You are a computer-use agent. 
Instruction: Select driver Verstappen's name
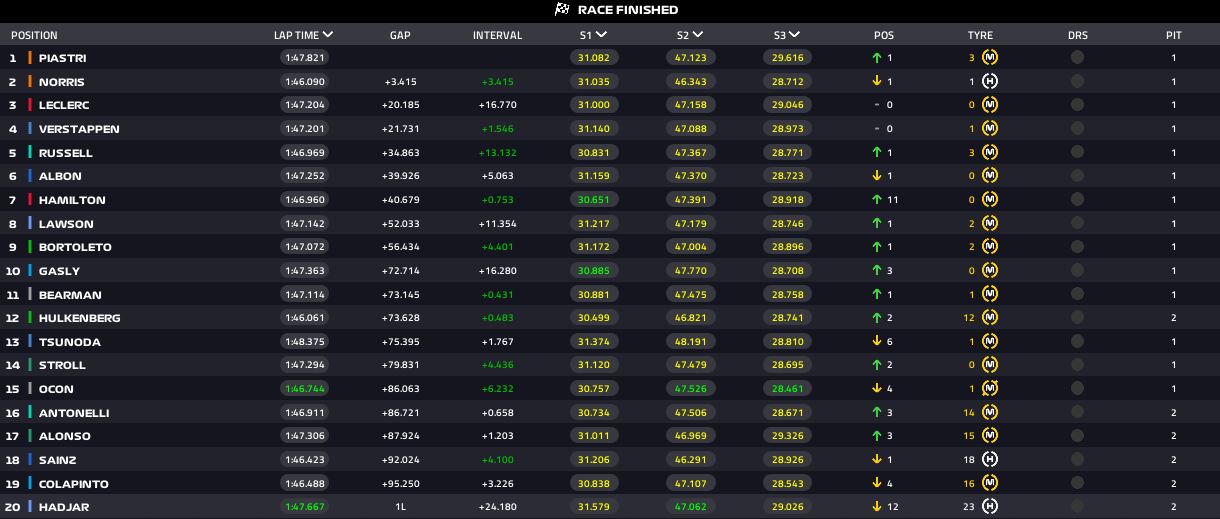tap(79, 129)
